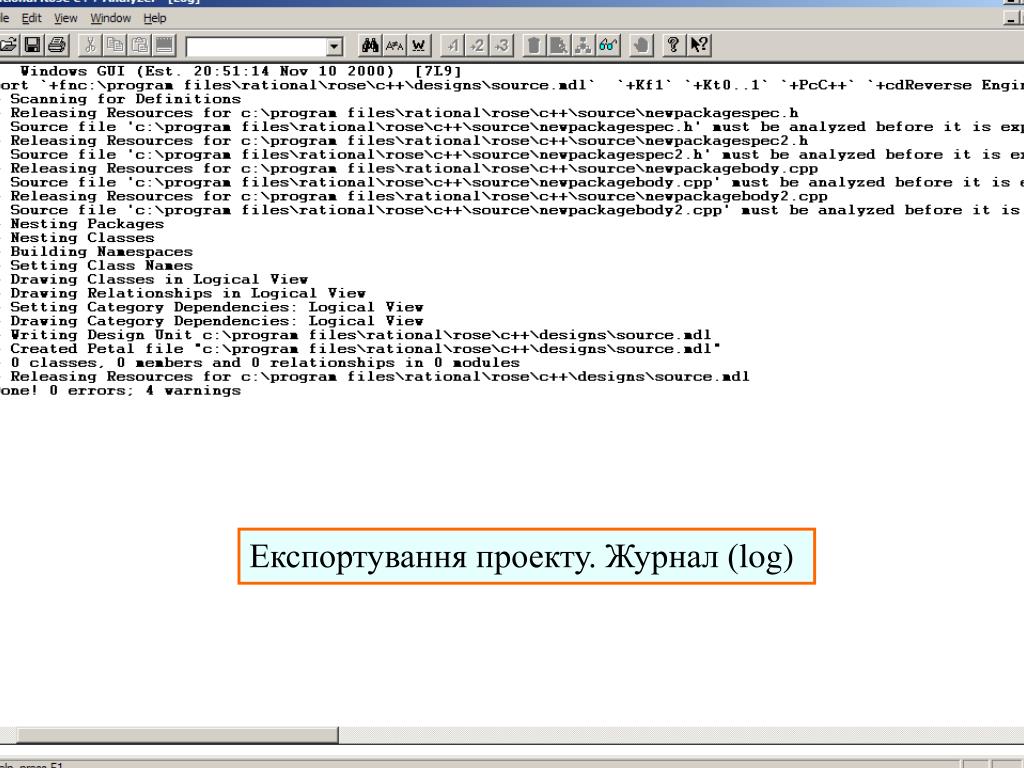Click the horizontal scrollbar track right of thumb

[x=679, y=735]
